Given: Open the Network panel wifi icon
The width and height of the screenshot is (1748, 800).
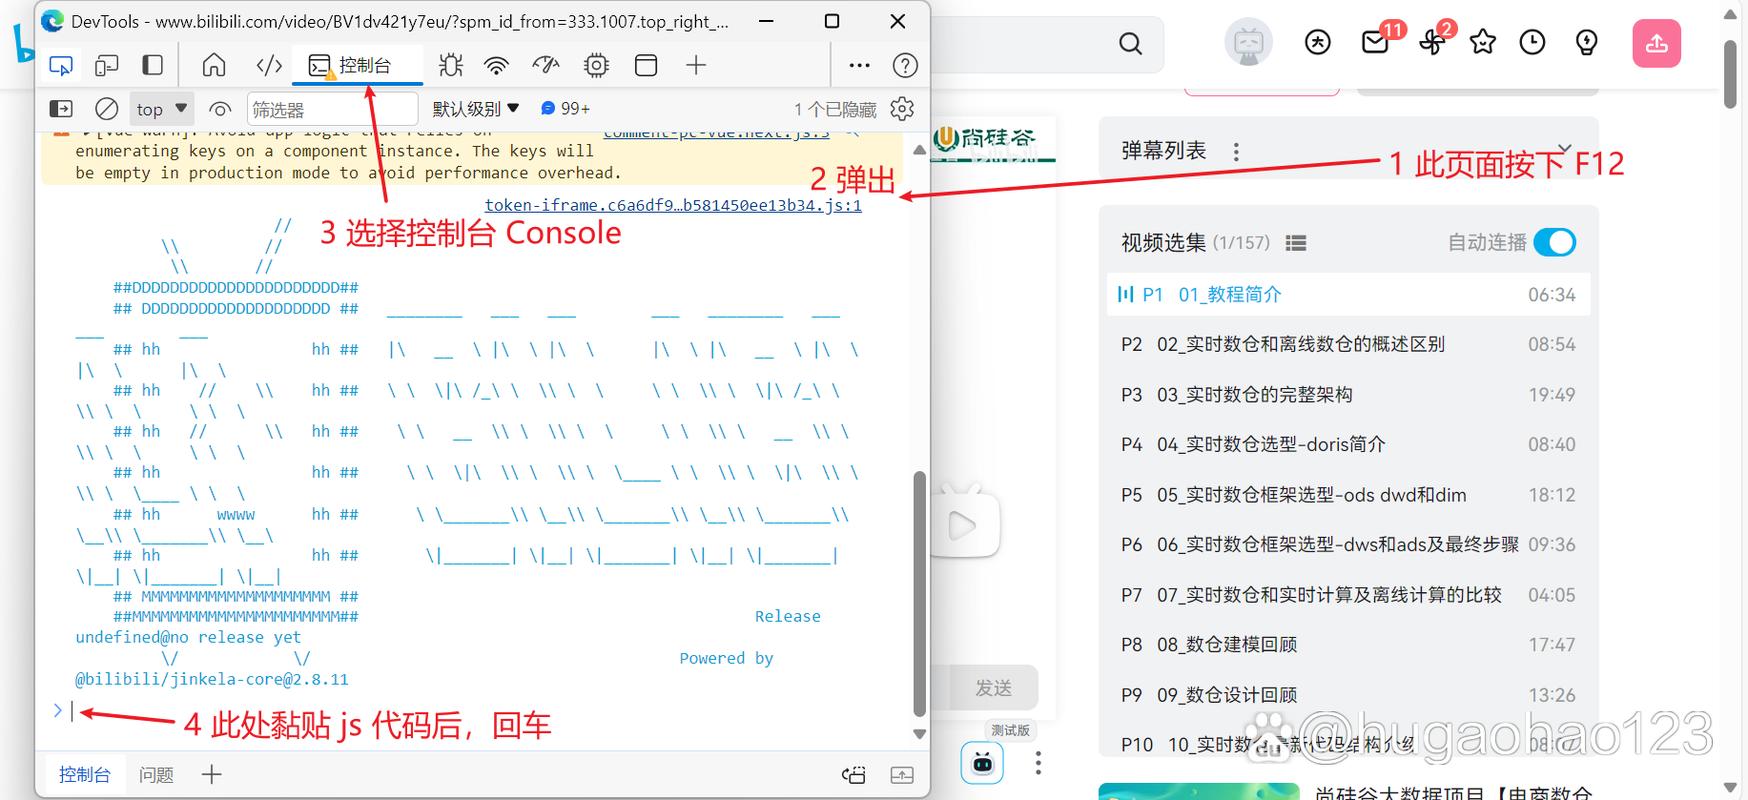Looking at the screenshot, I should tap(496, 66).
